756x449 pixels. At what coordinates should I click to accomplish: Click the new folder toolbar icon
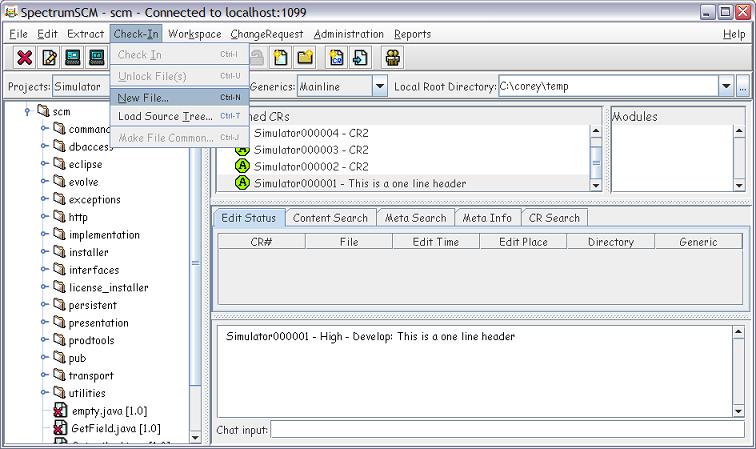coord(305,58)
